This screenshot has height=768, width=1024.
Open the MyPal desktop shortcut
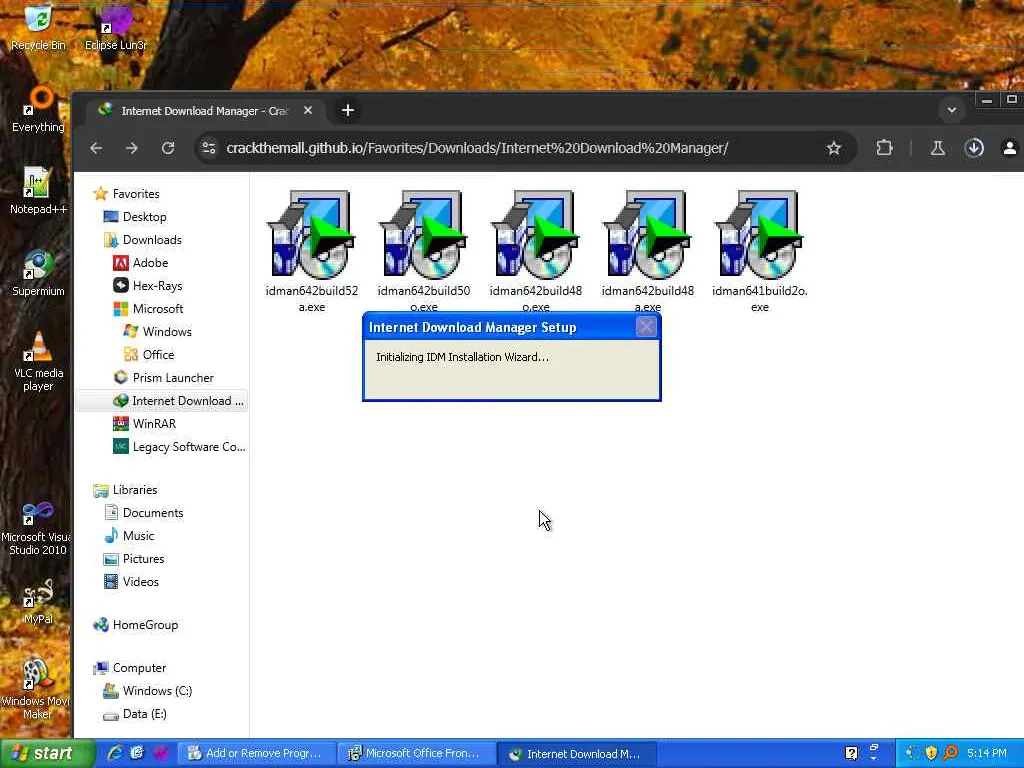[38, 602]
